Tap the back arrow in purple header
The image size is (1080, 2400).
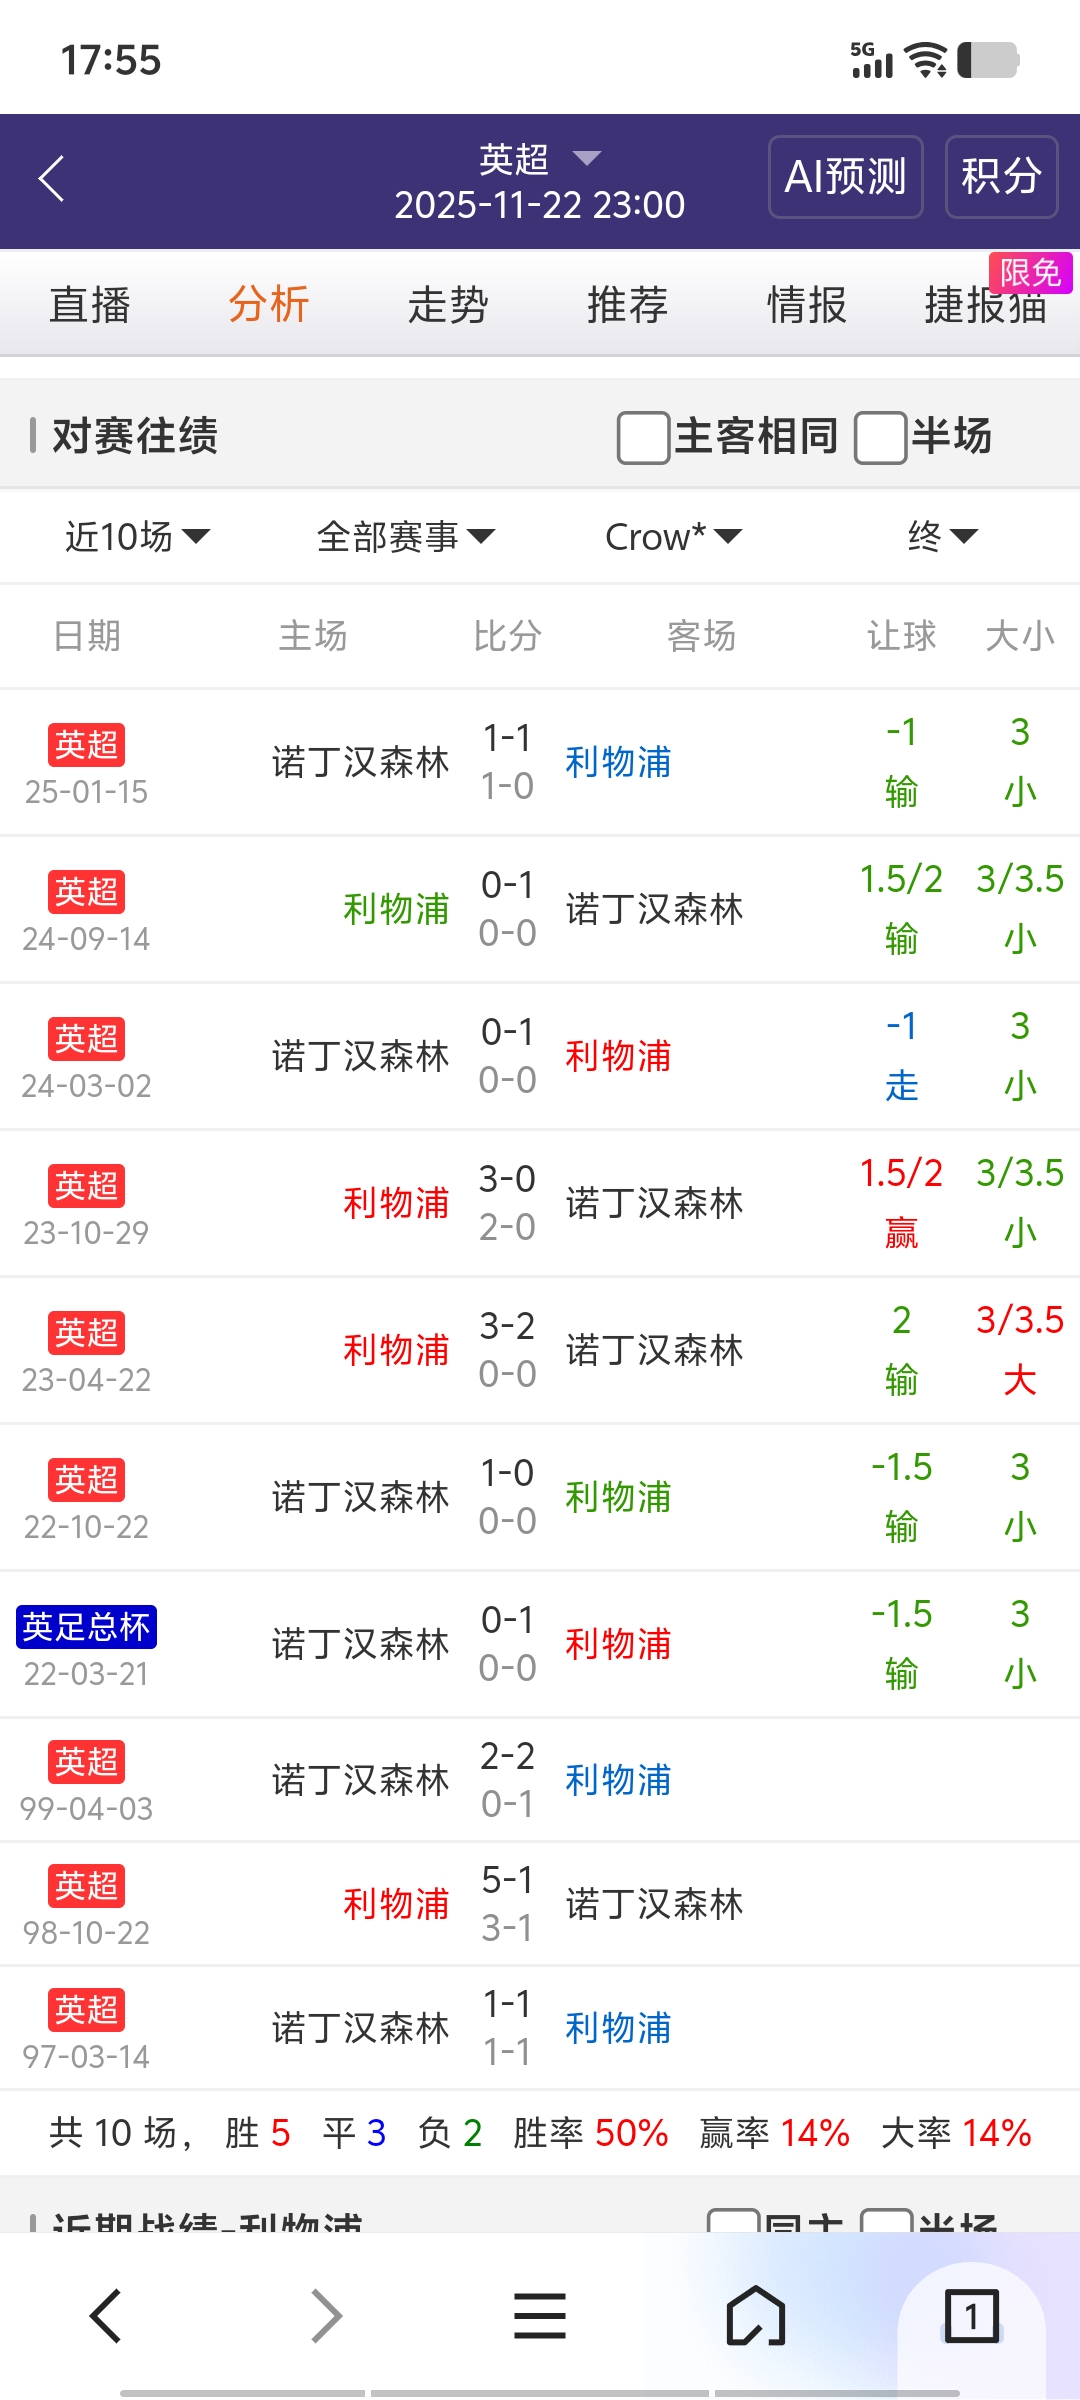point(52,179)
